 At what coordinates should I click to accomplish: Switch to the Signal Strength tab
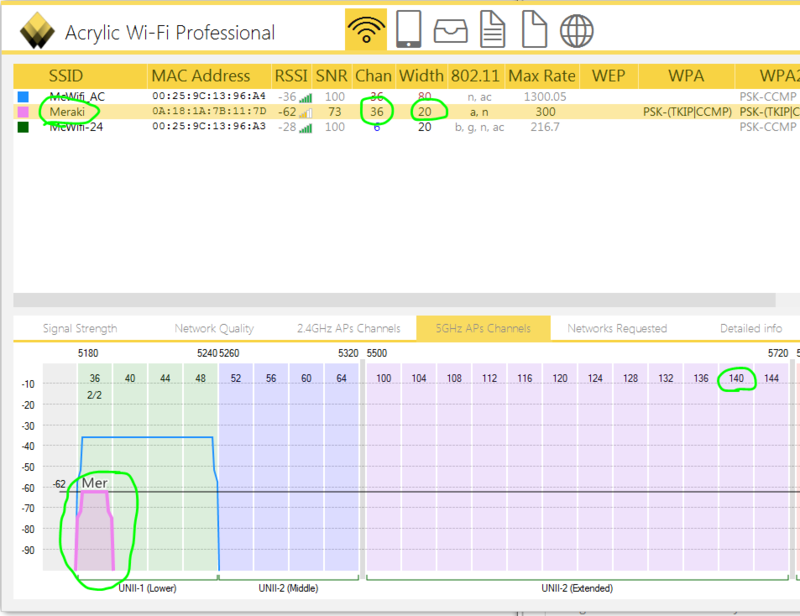(80, 328)
